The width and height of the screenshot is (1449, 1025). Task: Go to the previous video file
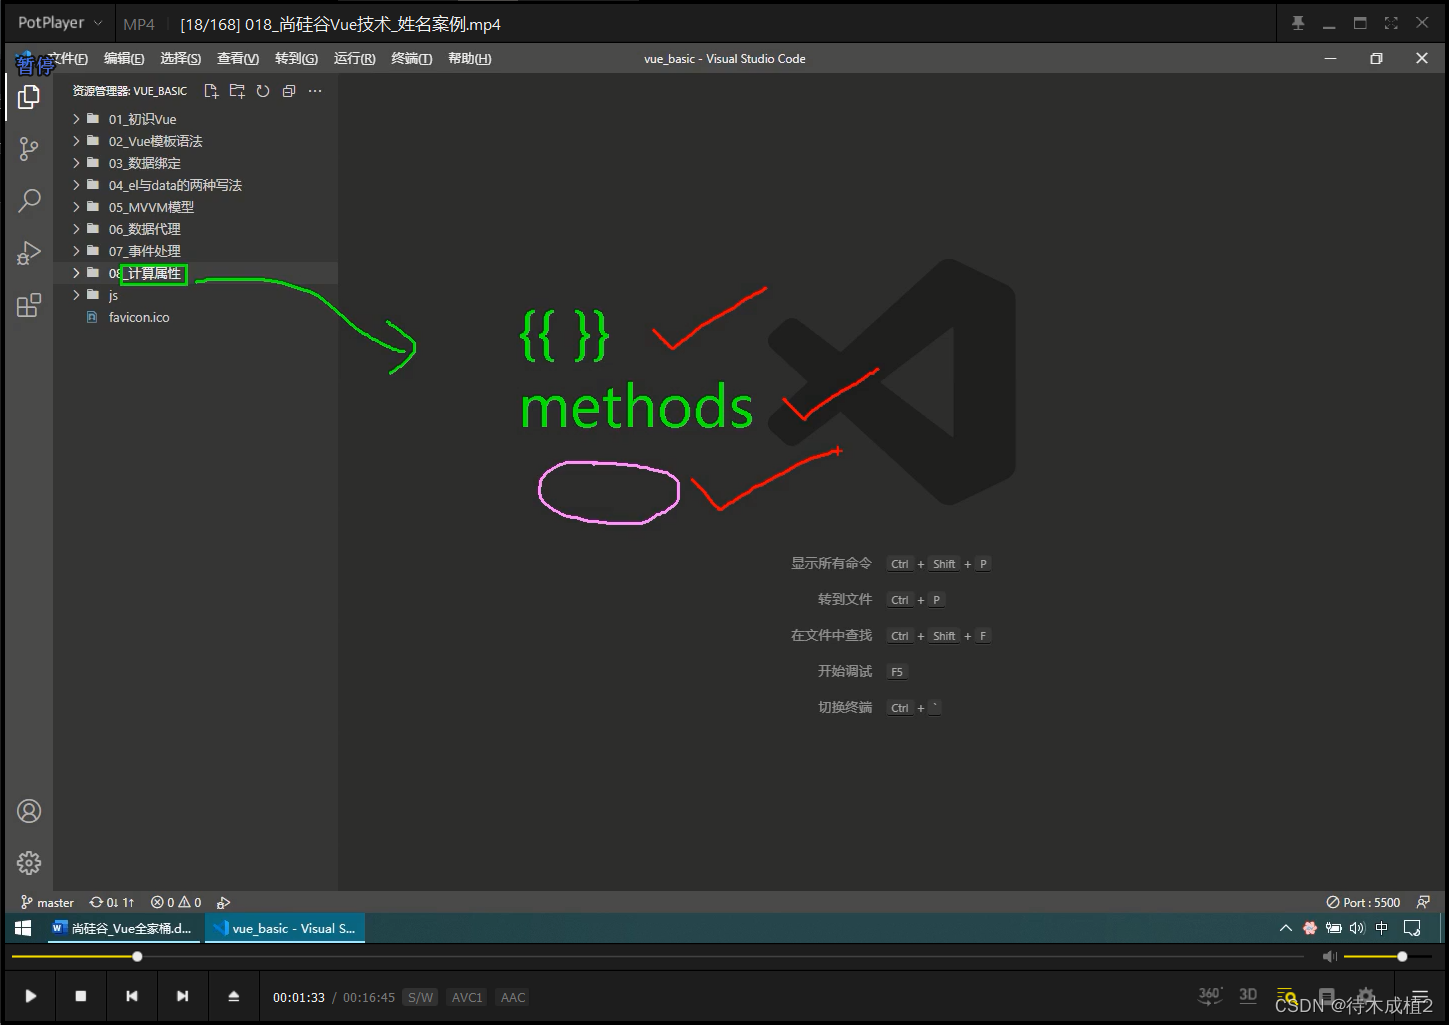(x=132, y=996)
